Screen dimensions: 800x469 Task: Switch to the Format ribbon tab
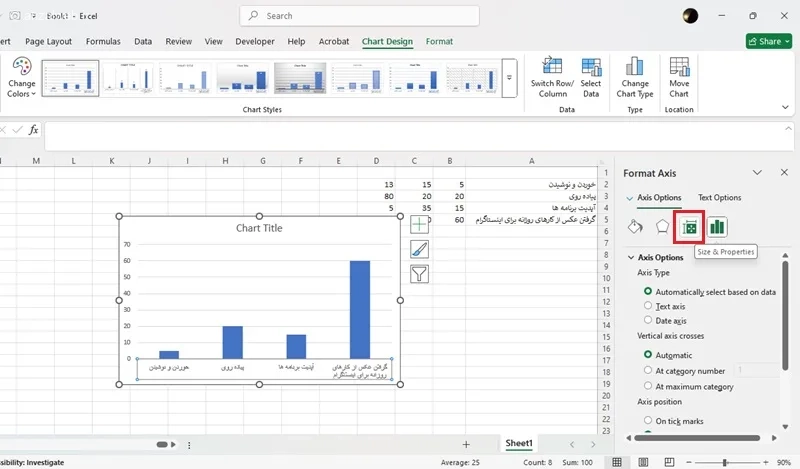pos(439,42)
